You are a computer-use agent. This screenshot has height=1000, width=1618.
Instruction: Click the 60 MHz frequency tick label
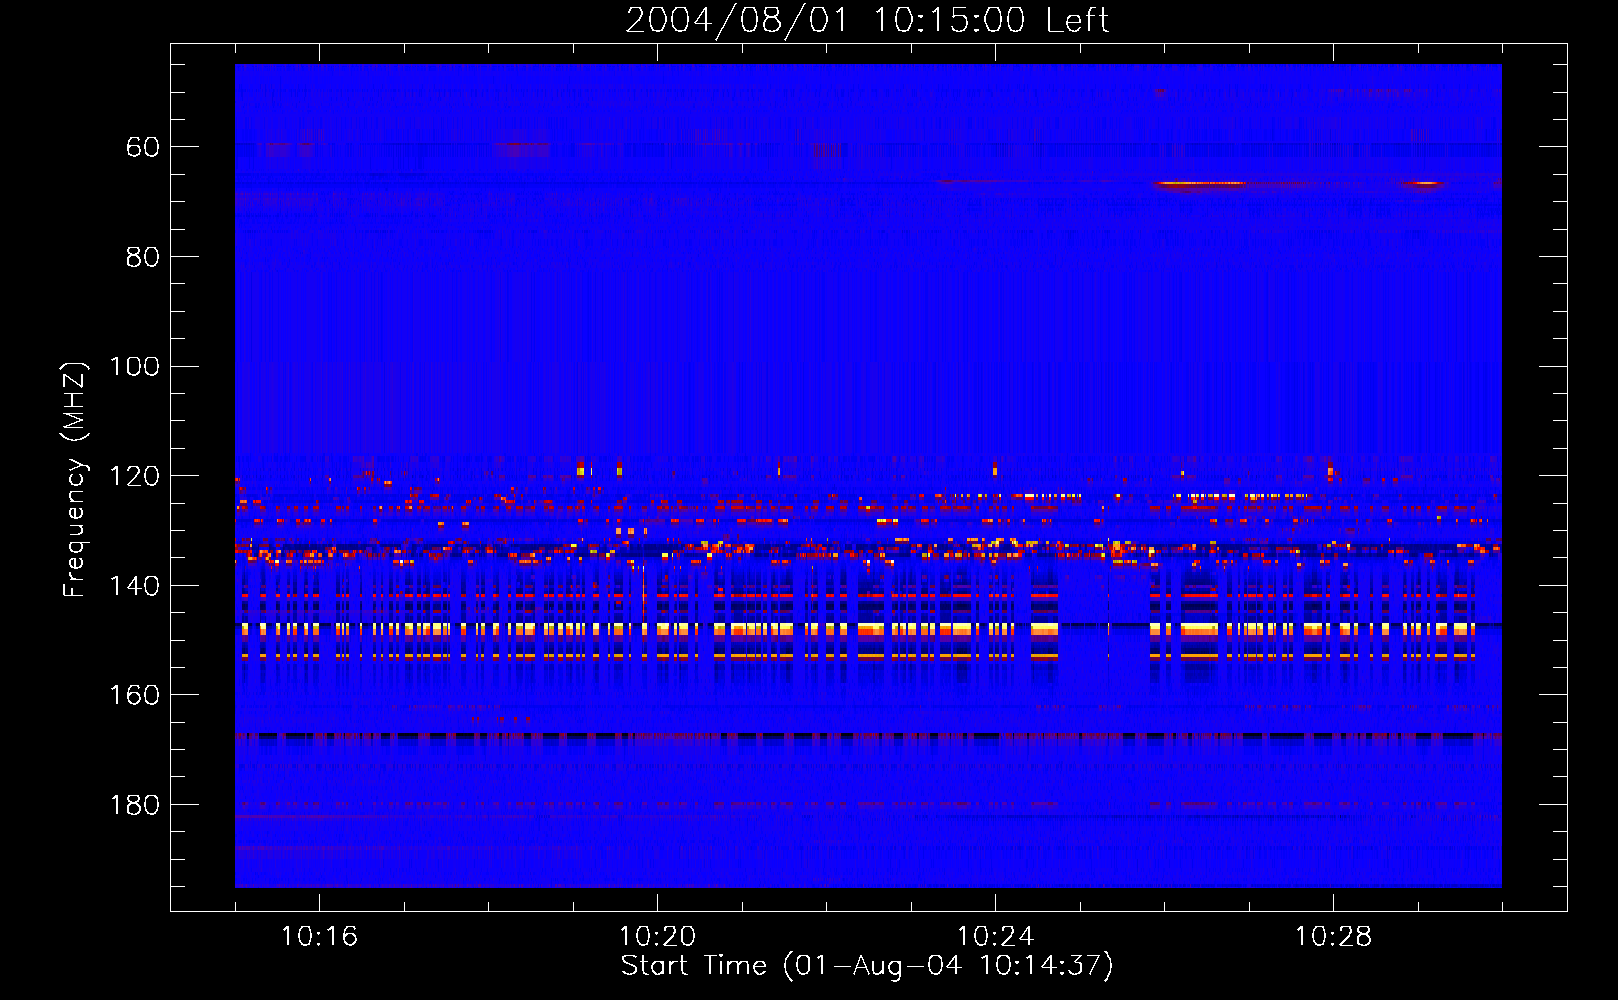[x=143, y=147]
